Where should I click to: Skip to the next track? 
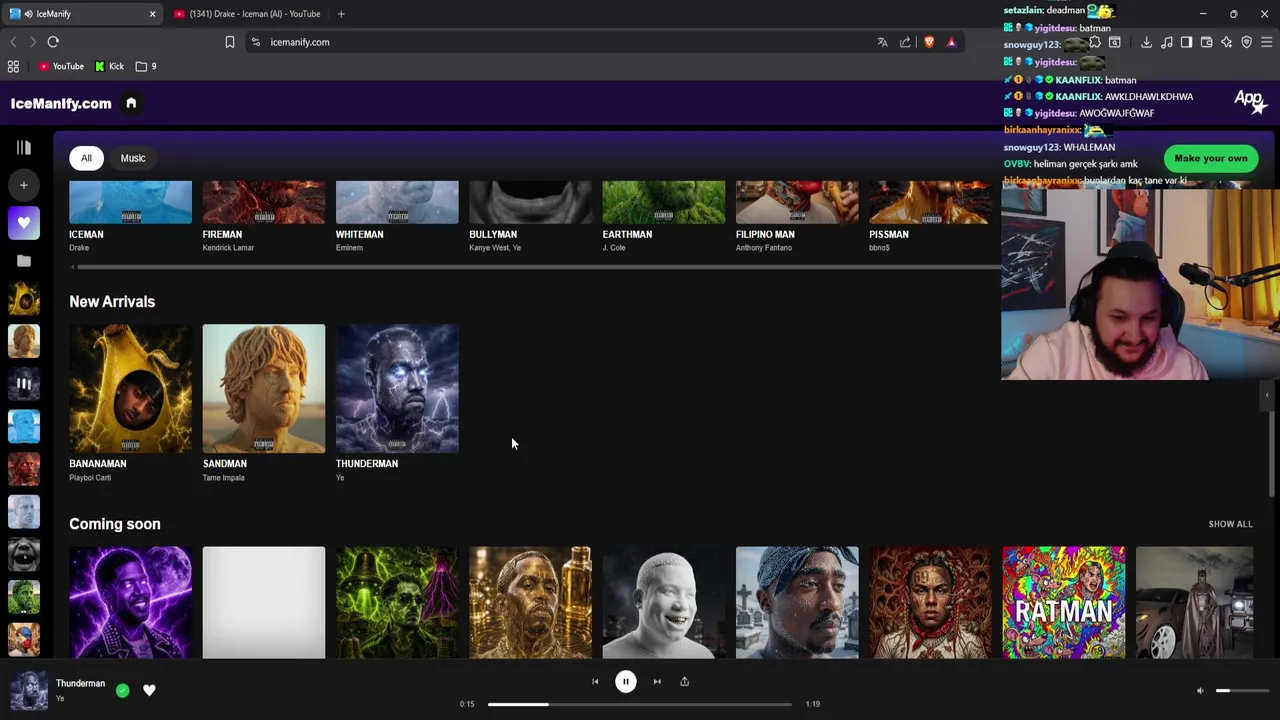click(657, 682)
